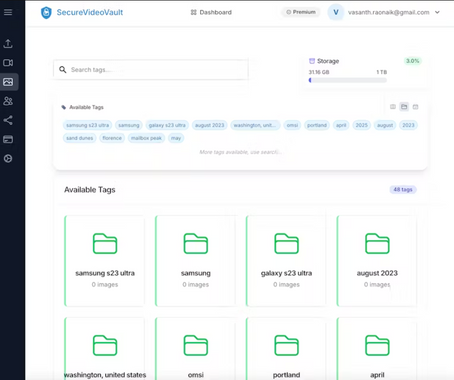454x380 pixels.
Task: Open the upload icon in sidebar
Action: (8, 44)
